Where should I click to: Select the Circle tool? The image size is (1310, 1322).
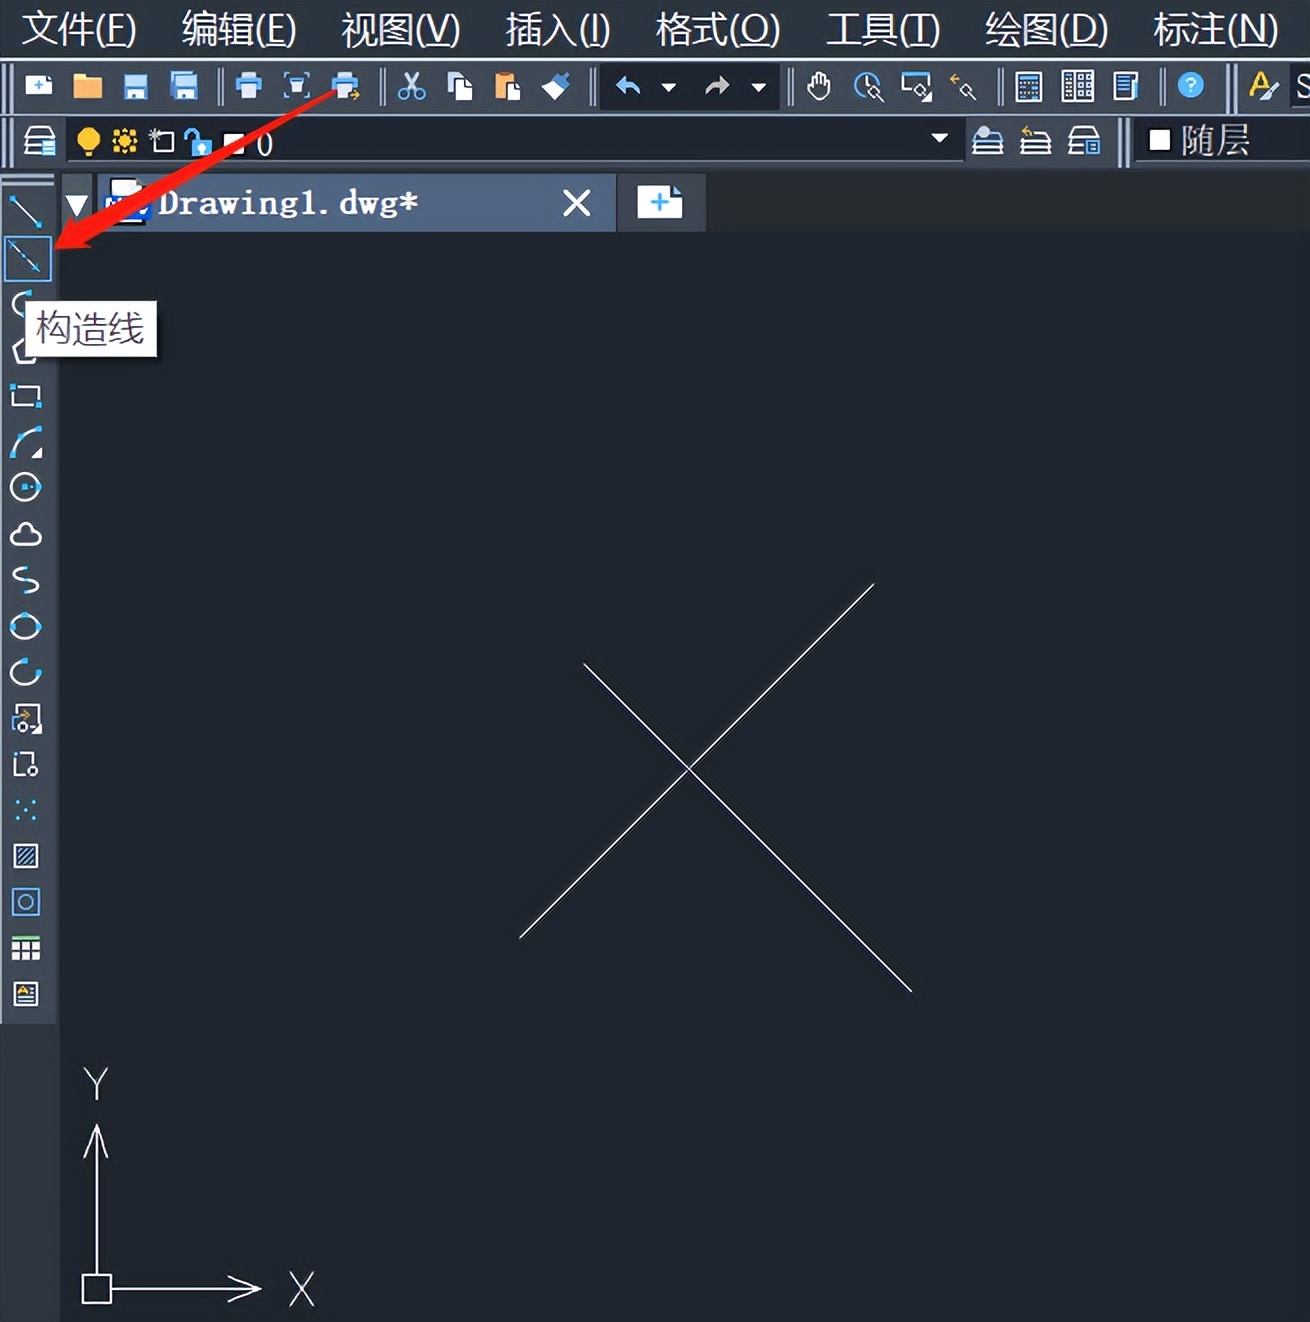[x=27, y=488]
